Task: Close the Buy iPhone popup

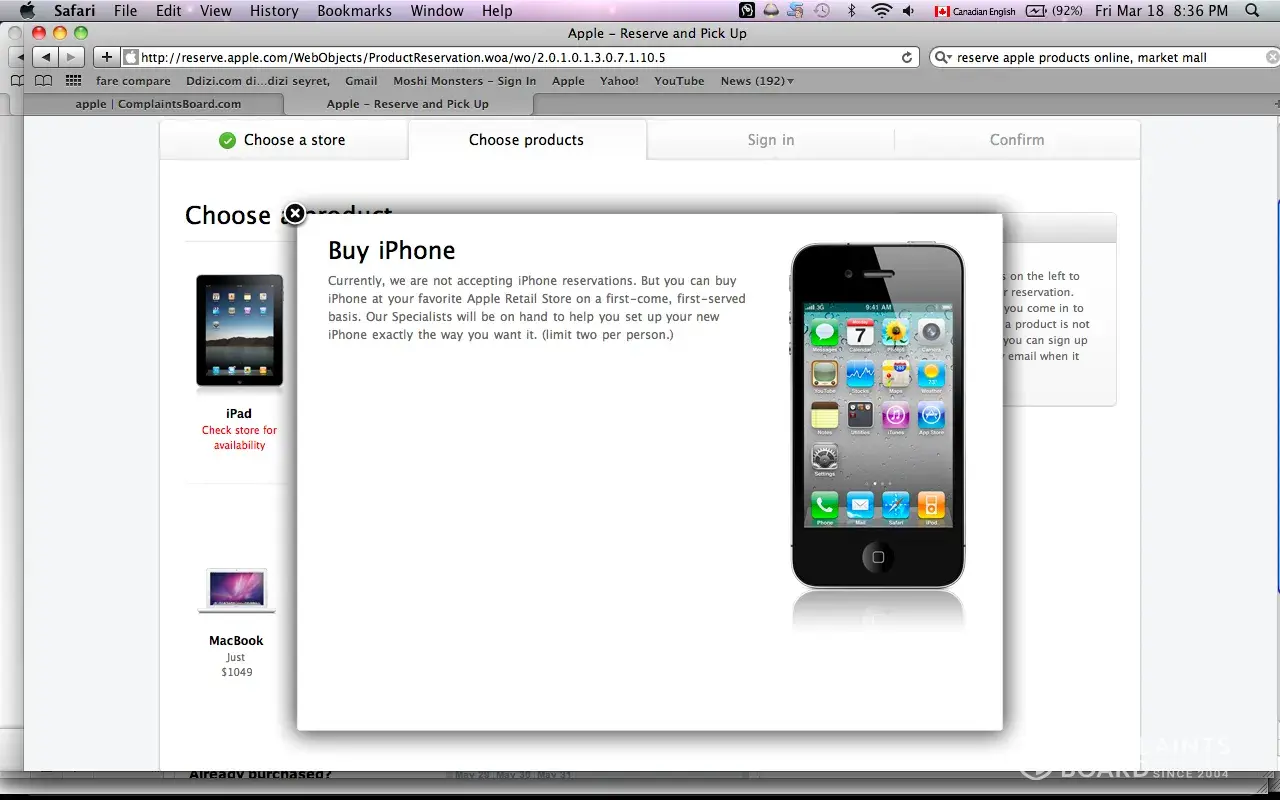Action: pos(295,214)
